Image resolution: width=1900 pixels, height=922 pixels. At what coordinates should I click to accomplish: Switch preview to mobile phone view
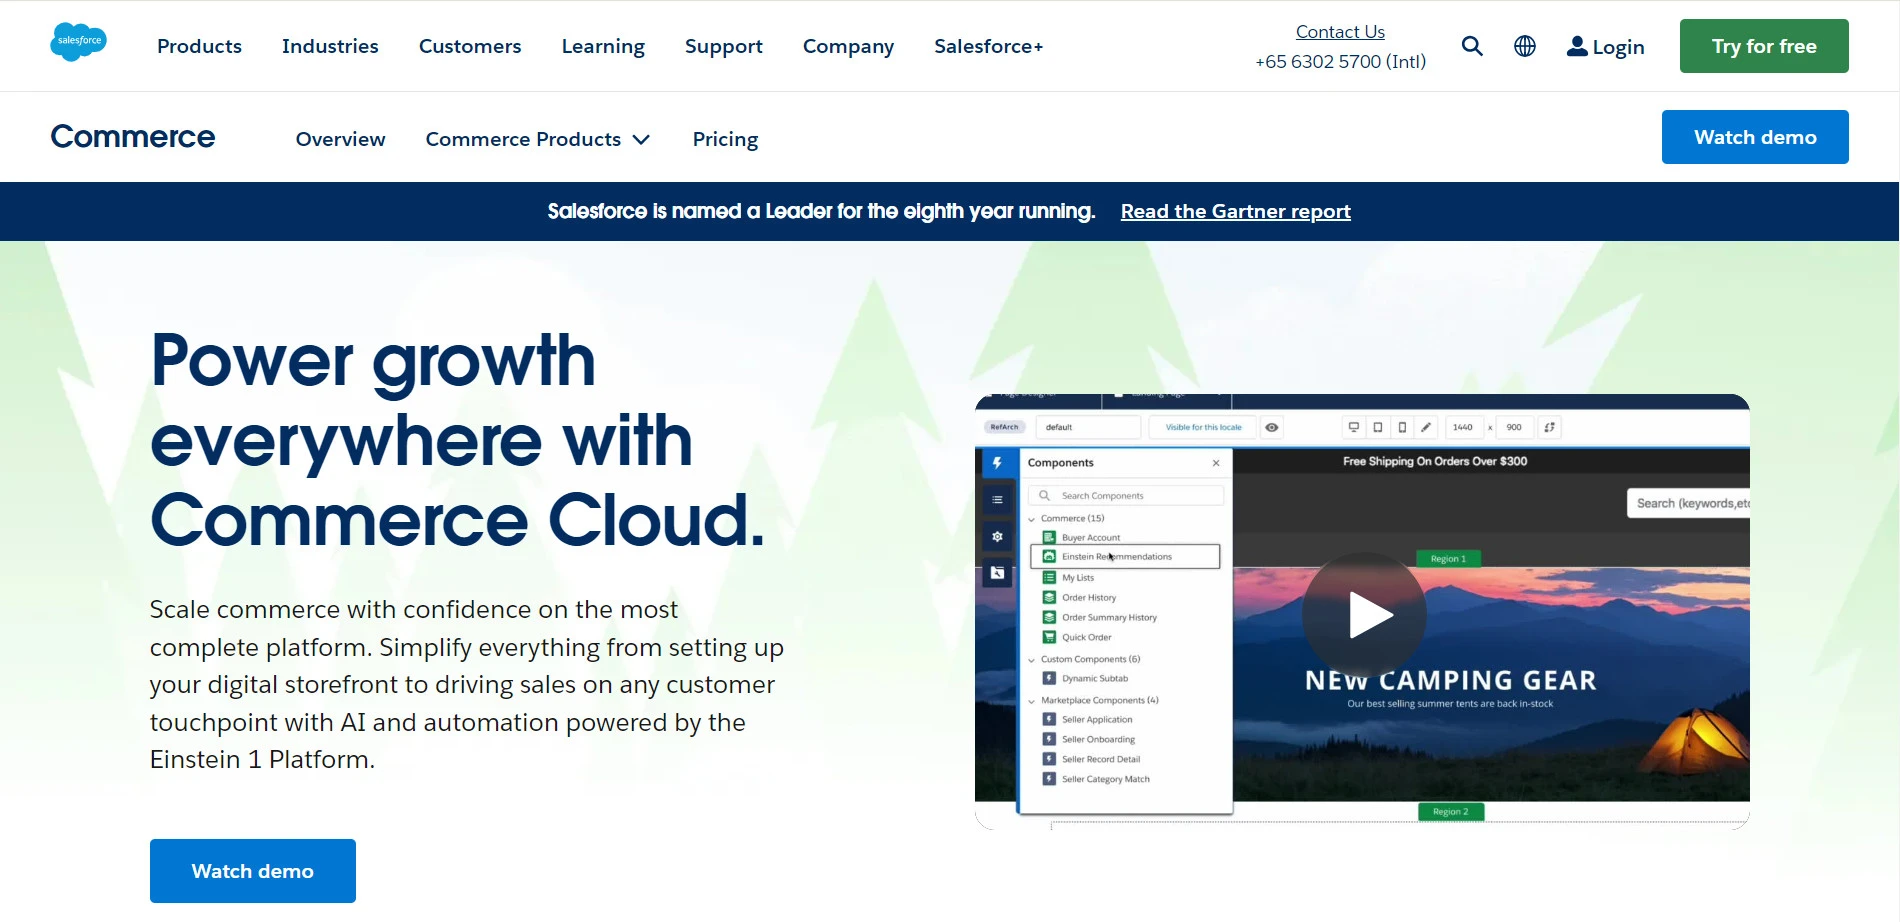coord(1402,427)
